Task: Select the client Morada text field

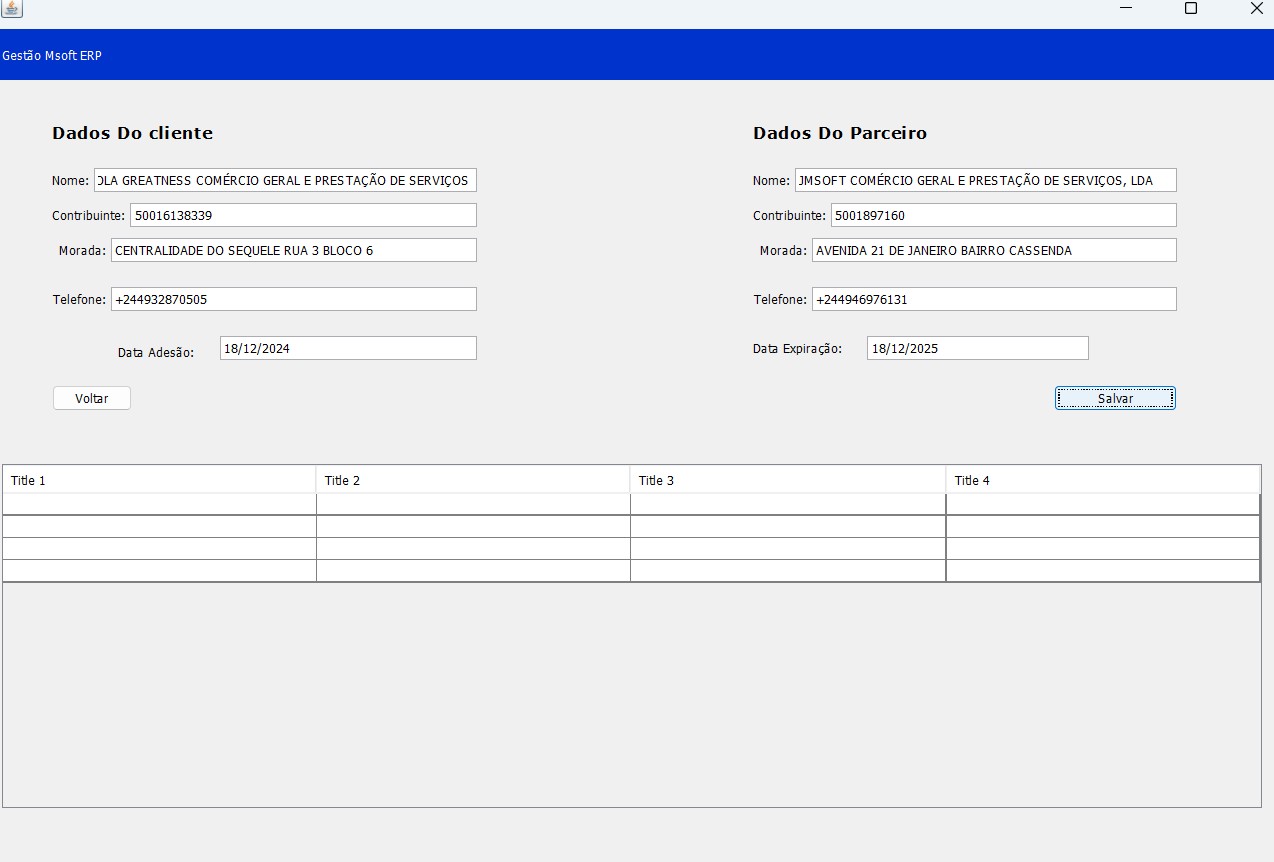Action: 293,250
